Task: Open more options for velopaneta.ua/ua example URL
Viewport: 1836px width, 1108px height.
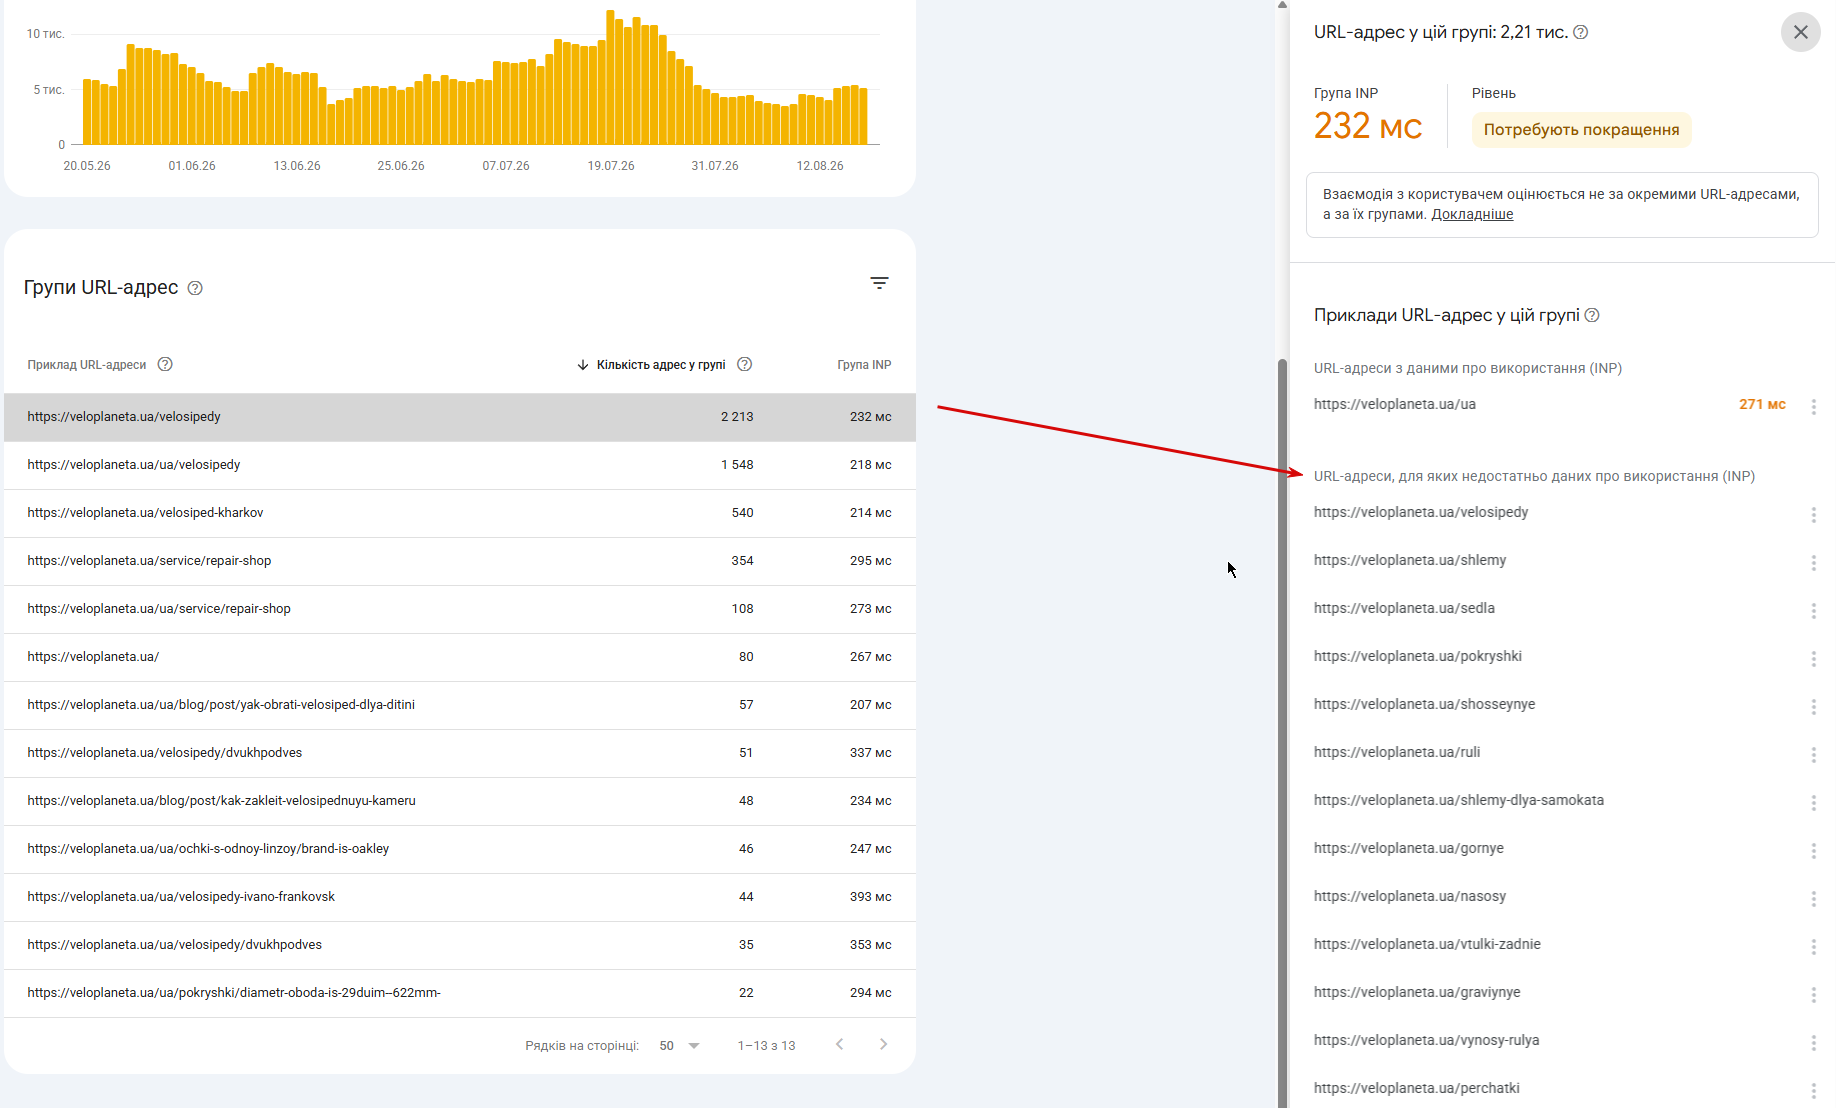Action: pyautogui.click(x=1813, y=406)
